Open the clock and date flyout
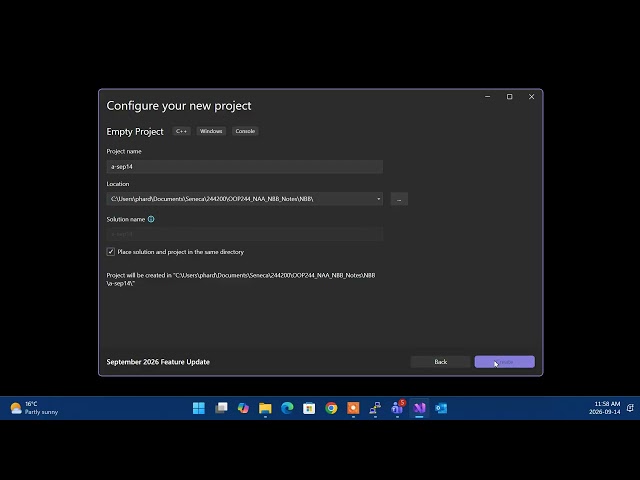 pos(604,408)
